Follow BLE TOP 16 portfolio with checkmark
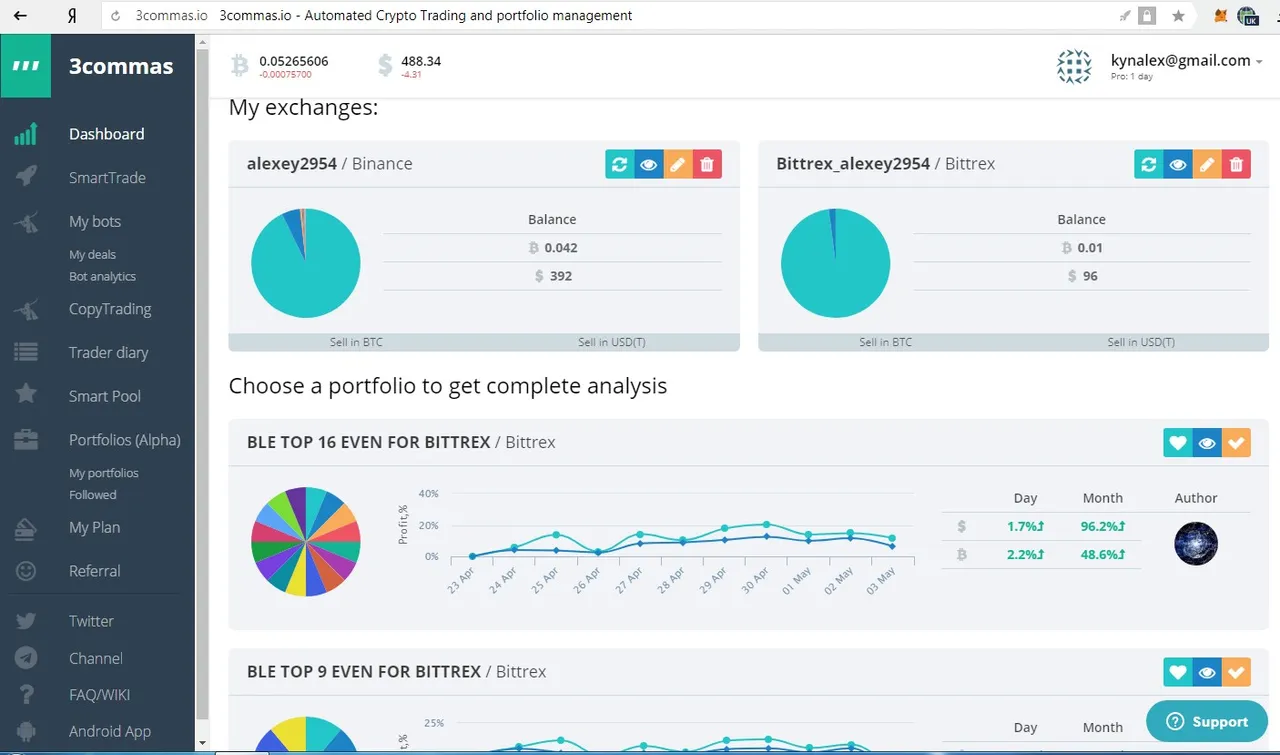The height and width of the screenshot is (755, 1280). pos(1236,443)
